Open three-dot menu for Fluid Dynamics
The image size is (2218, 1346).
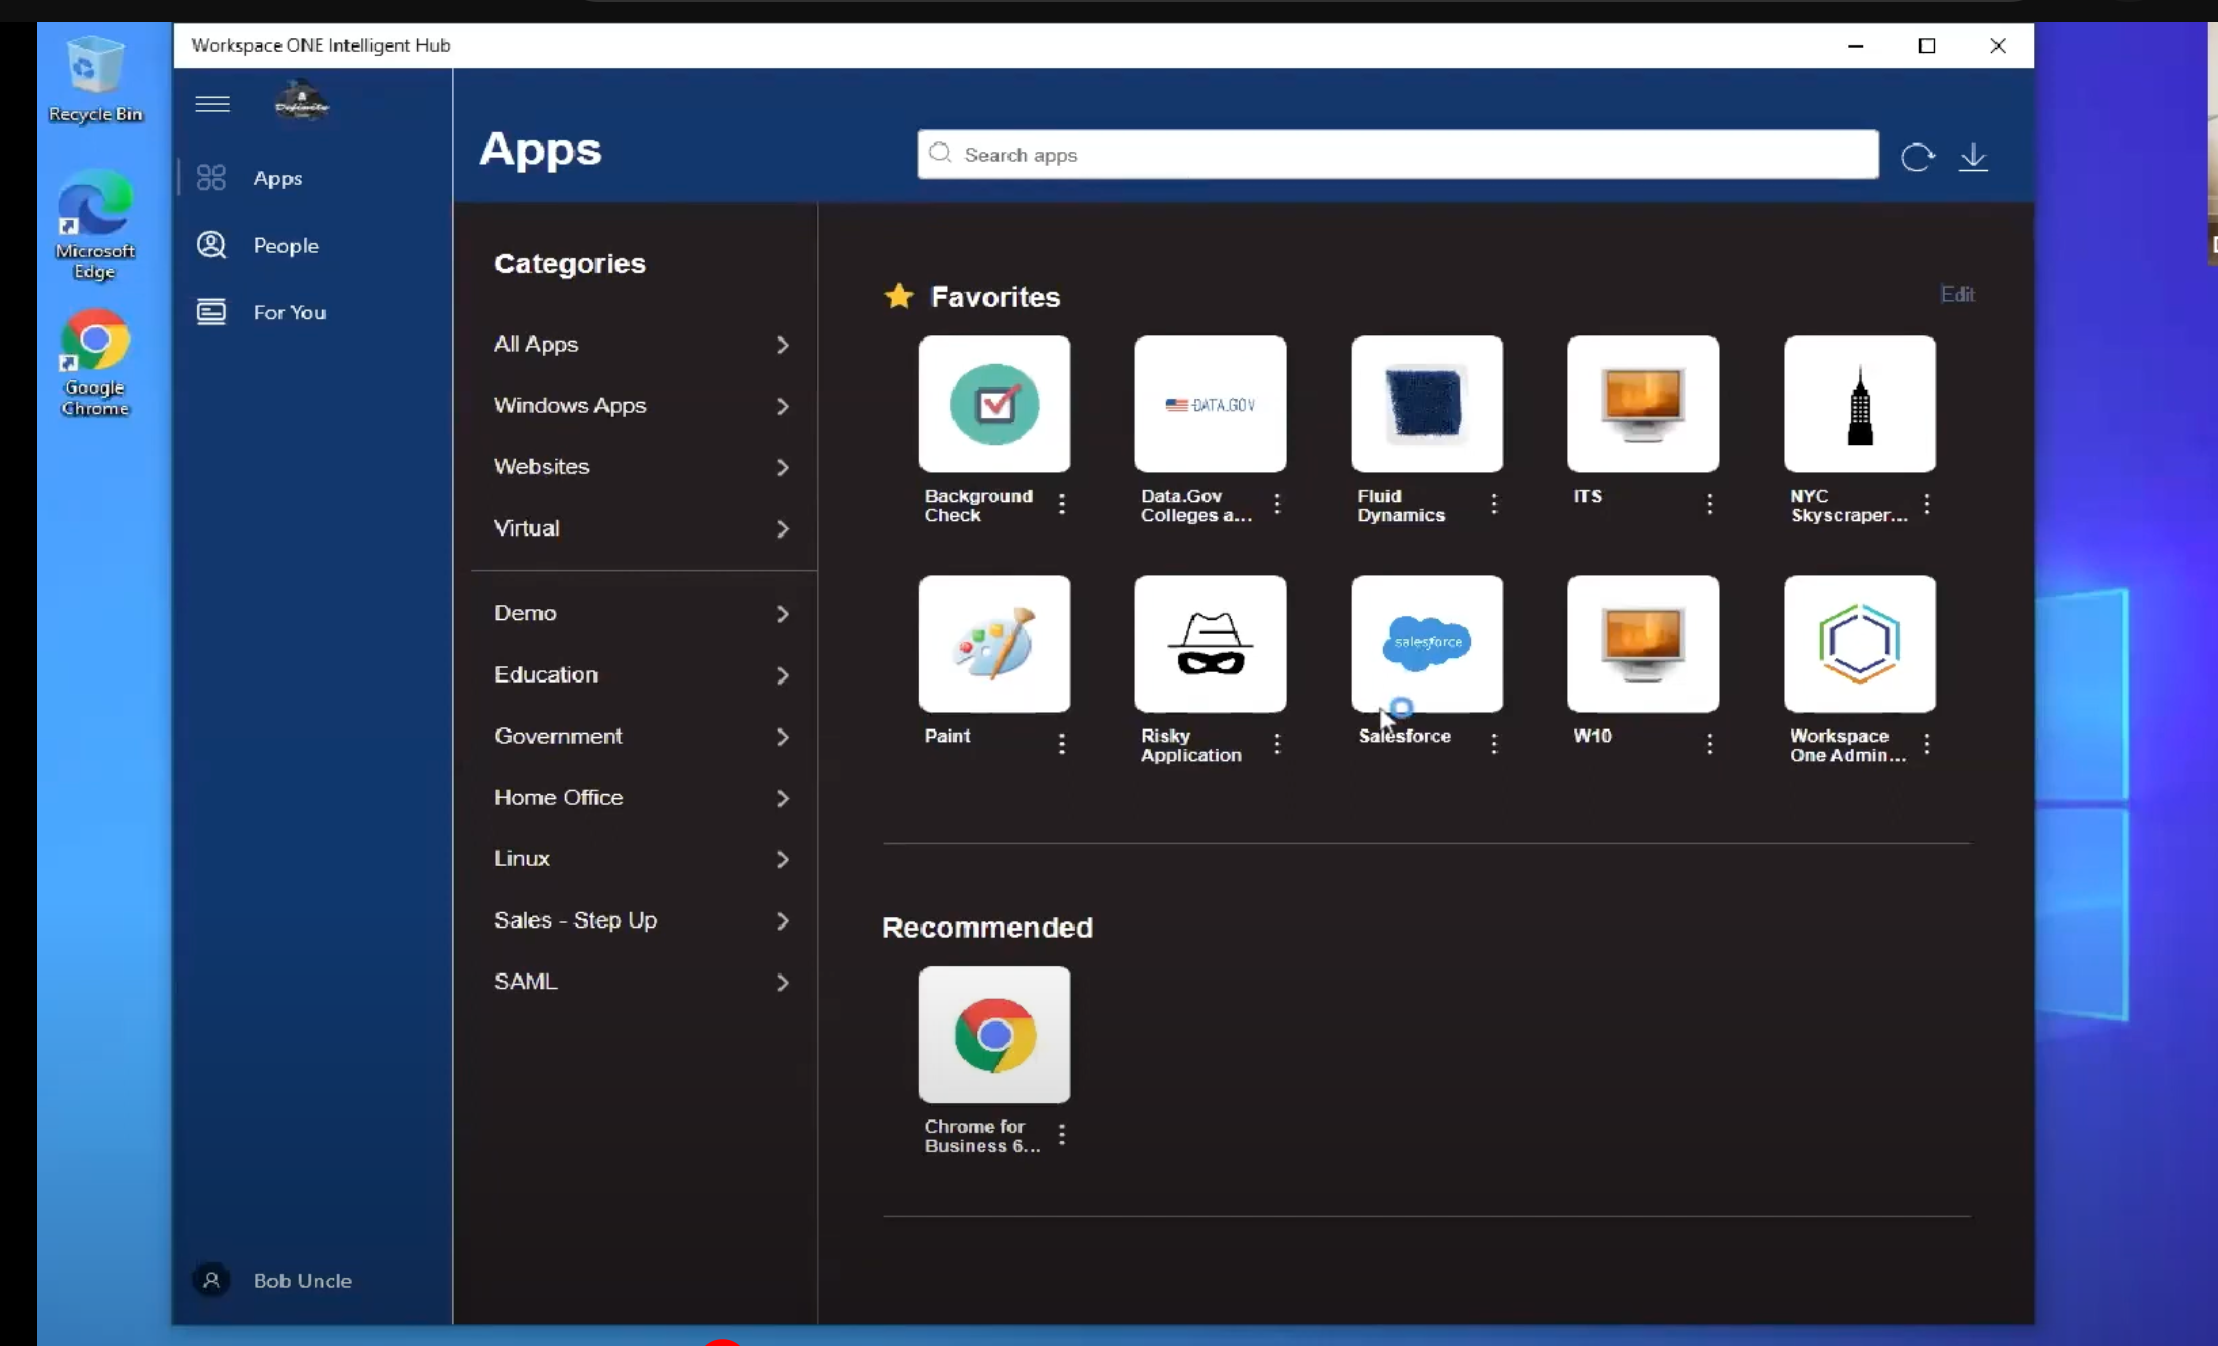point(1494,504)
